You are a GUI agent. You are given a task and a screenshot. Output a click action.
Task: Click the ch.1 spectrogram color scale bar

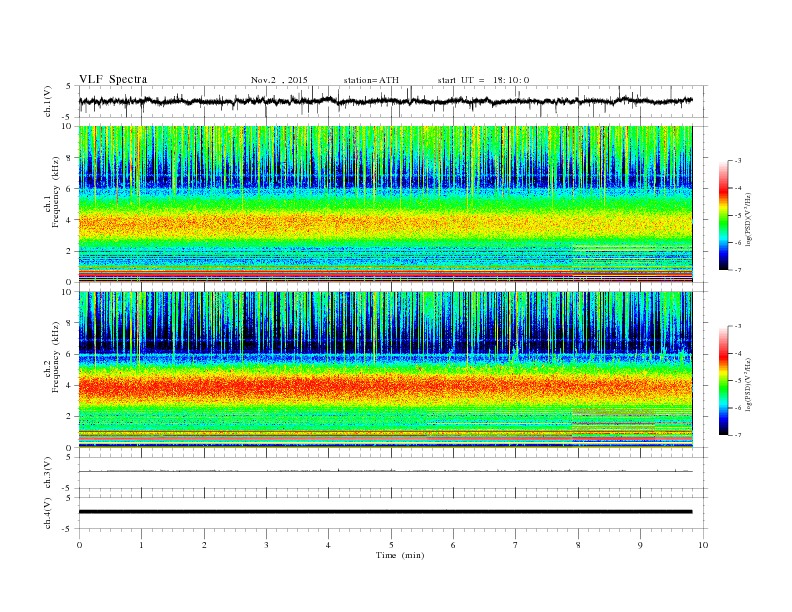pyautogui.click(x=723, y=216)
